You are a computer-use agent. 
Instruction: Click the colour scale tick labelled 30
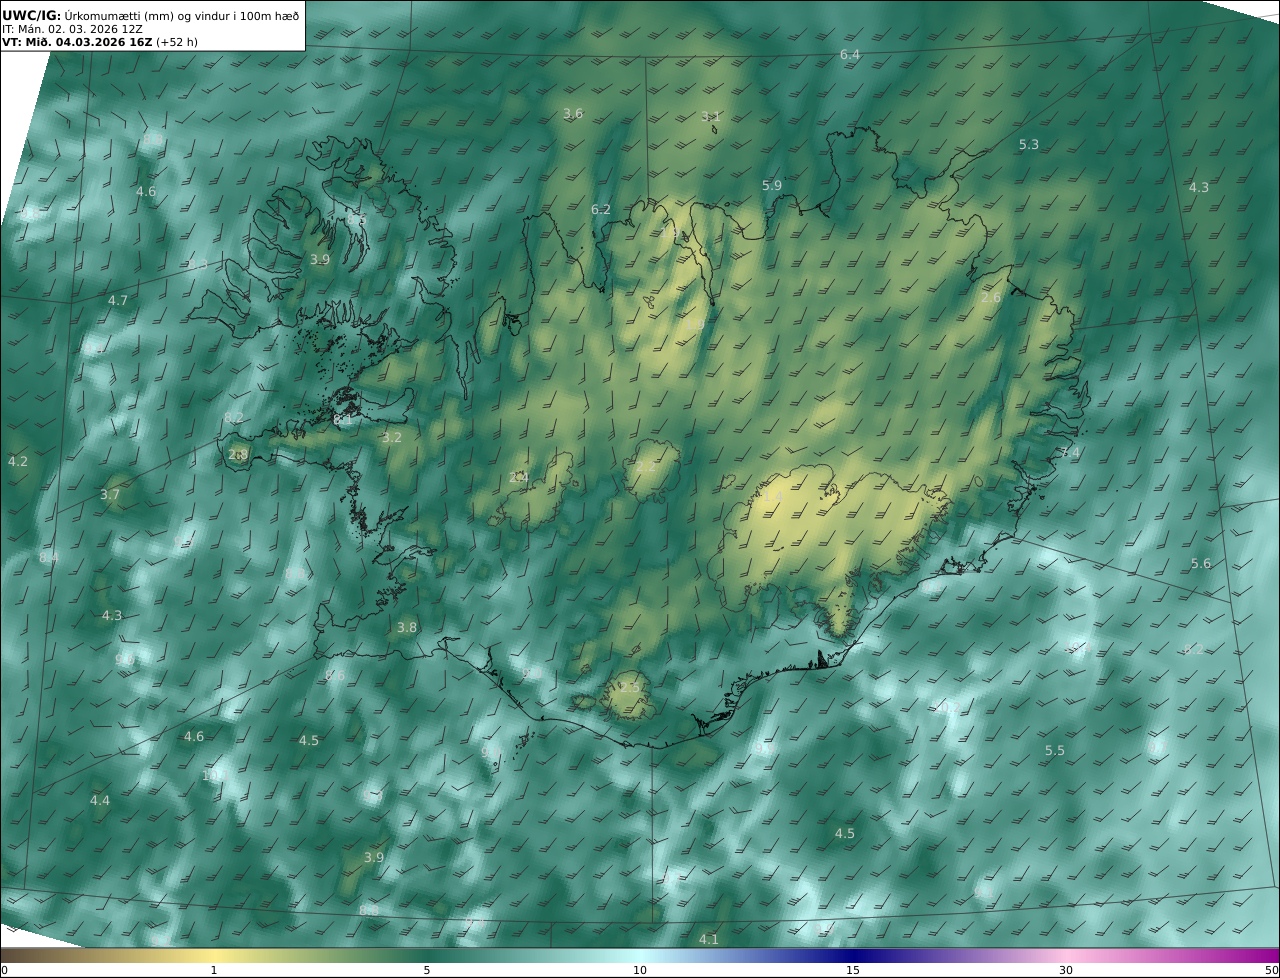coord(1066,970)
